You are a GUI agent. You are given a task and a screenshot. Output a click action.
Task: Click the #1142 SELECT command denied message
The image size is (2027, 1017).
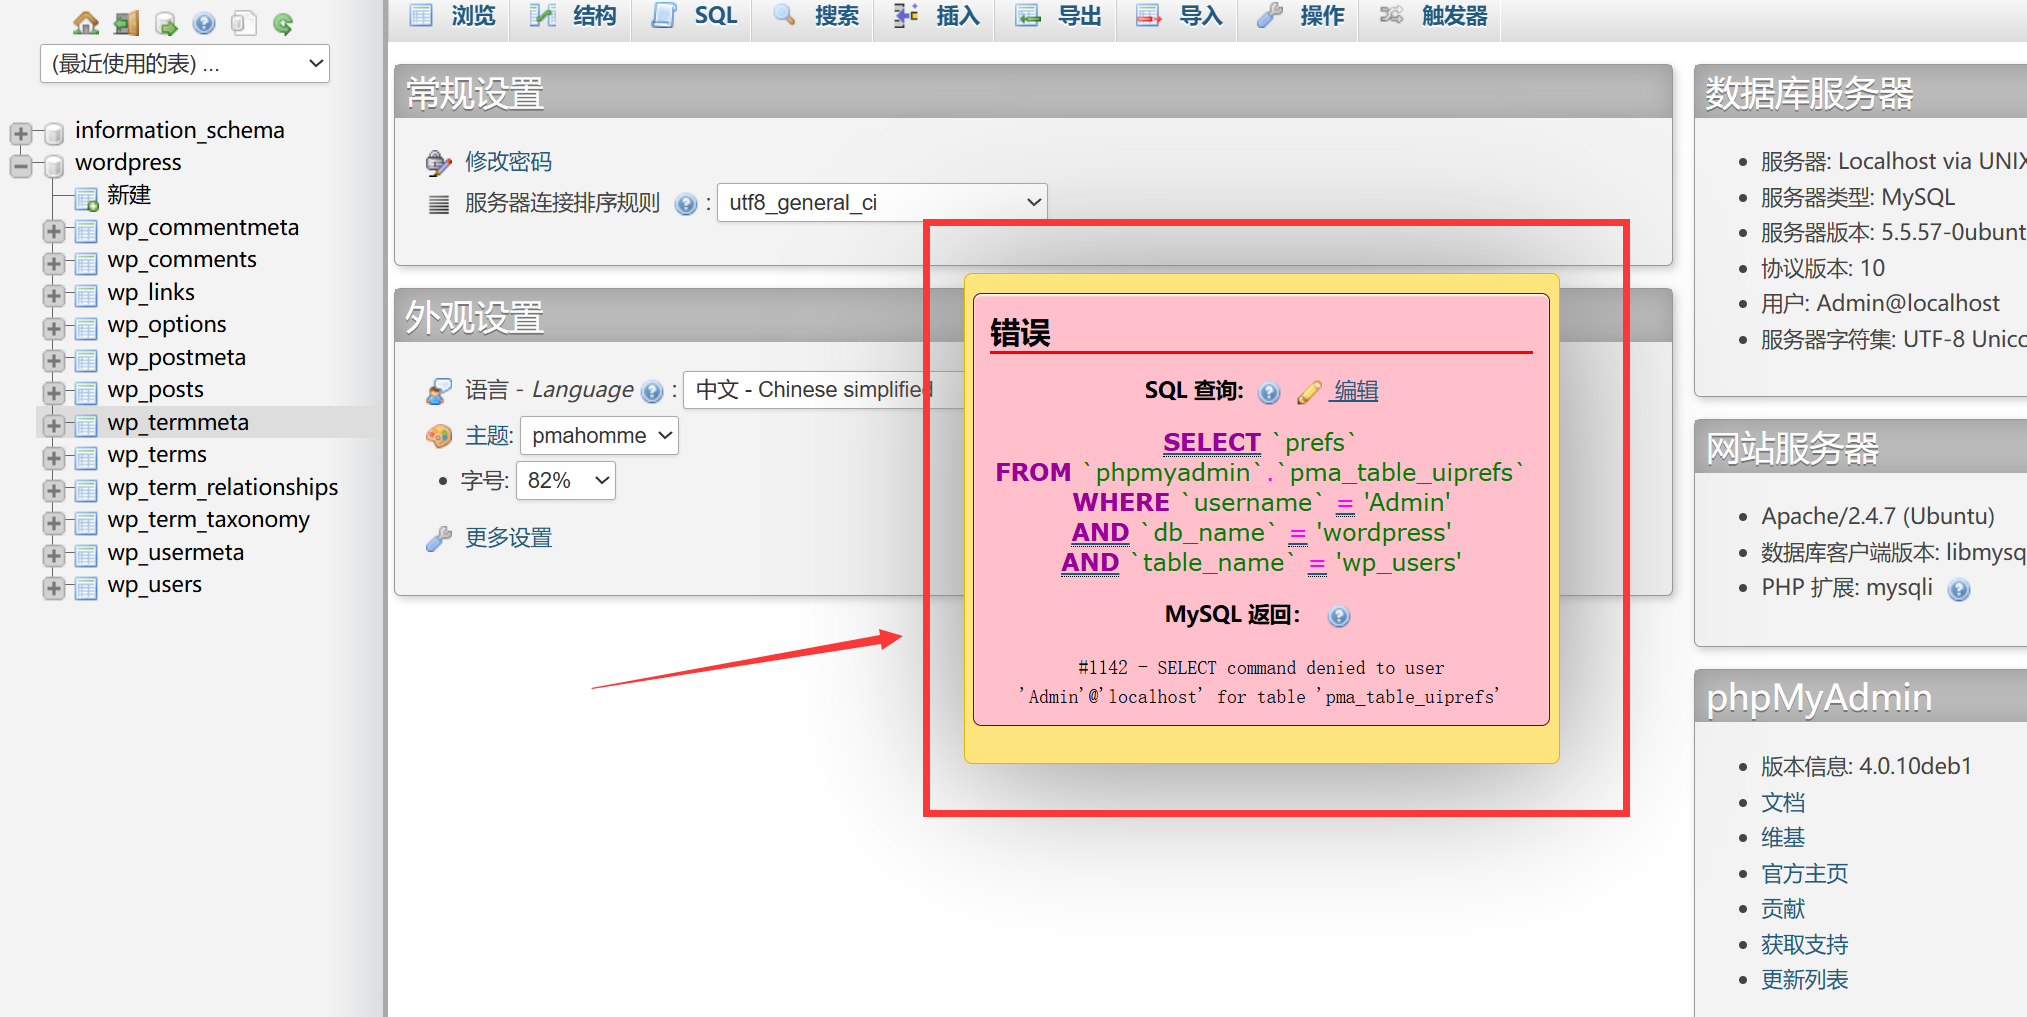(1260, 682)
